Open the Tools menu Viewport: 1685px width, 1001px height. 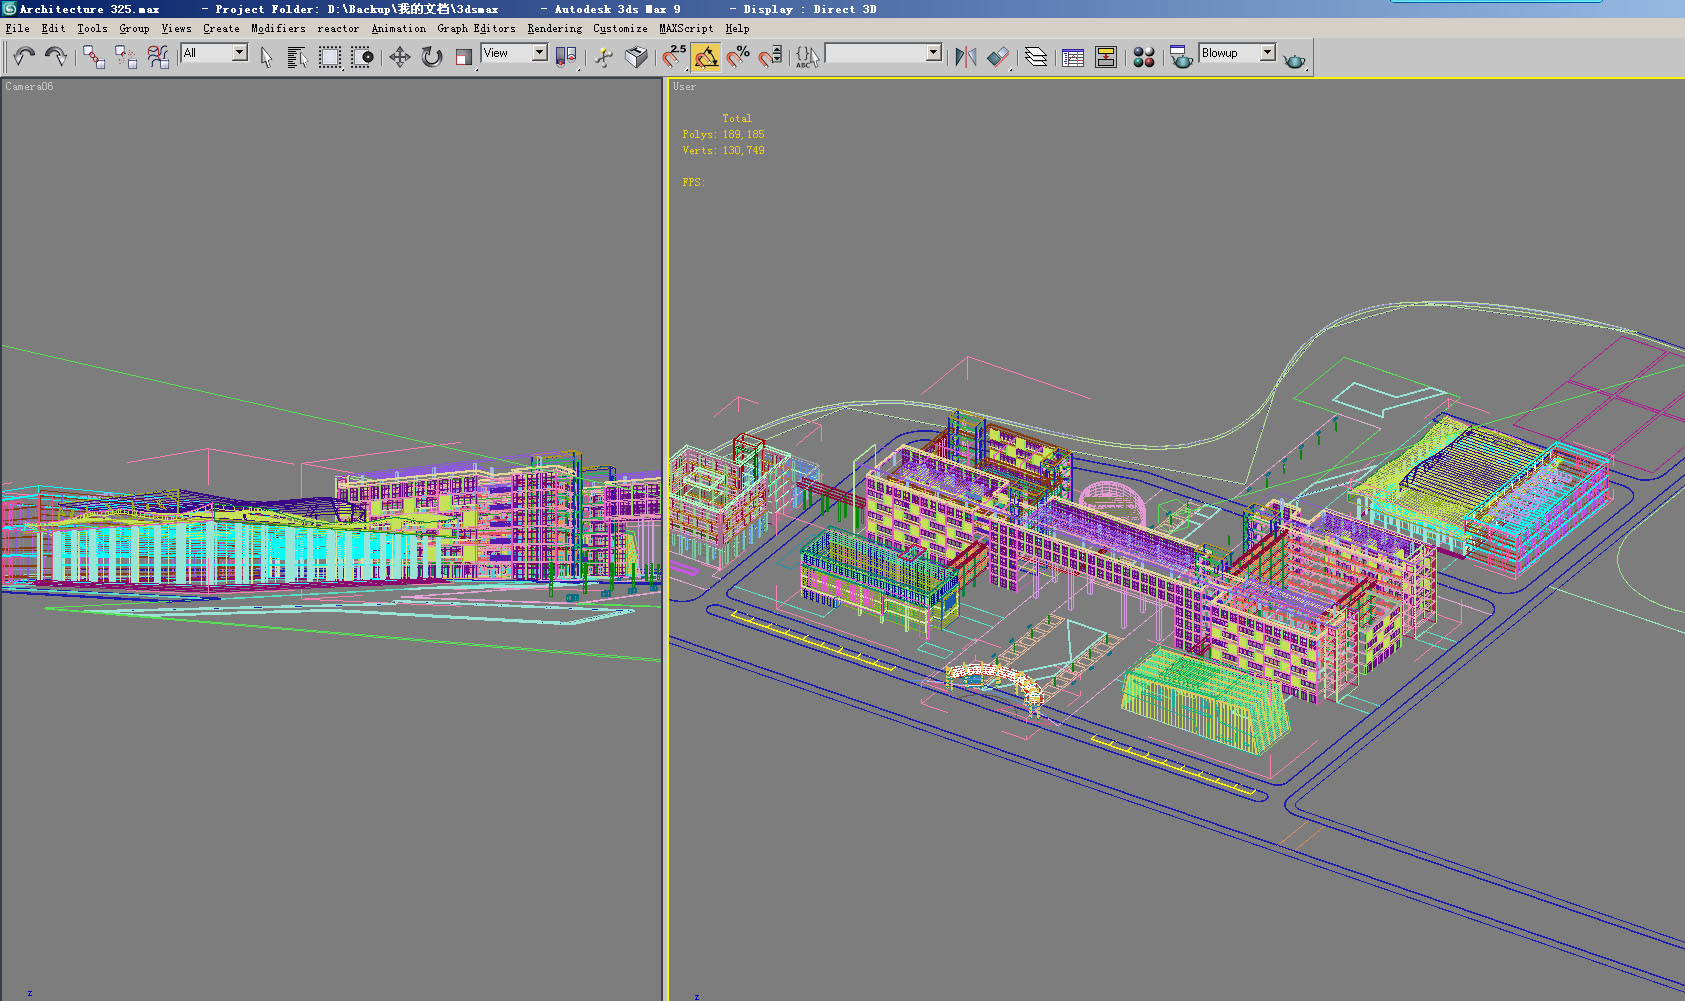92,29
